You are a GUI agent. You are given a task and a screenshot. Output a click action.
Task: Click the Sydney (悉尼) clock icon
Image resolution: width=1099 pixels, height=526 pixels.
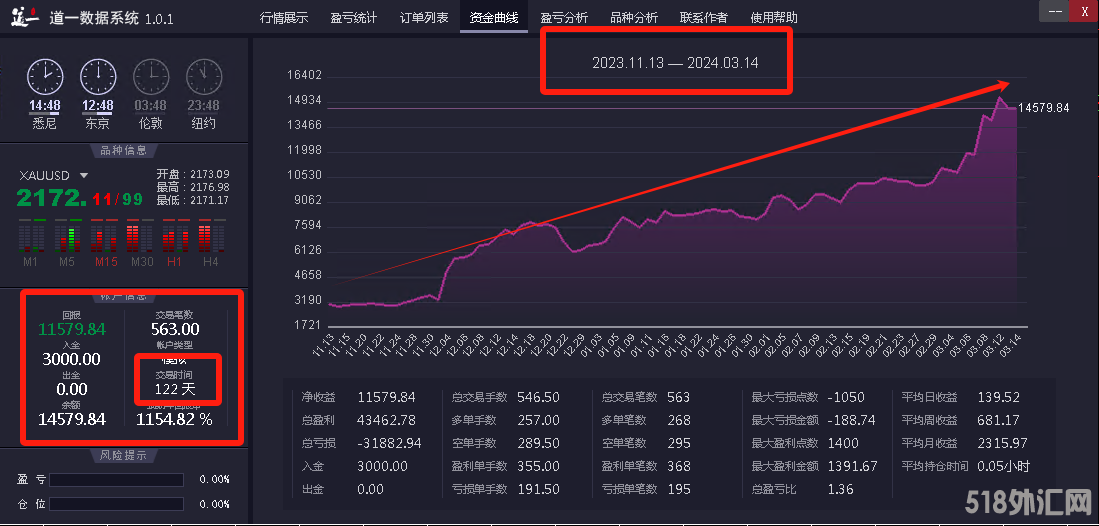coord(45,77)
